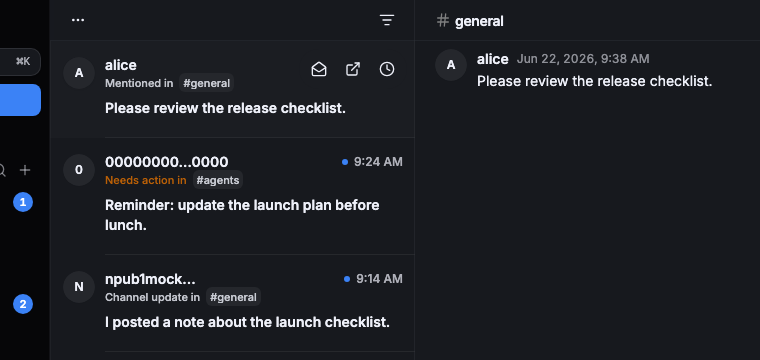Open the #general tag in npub1mock's update
Viewport: 760px width, 360px height.
tap(234, 297)
